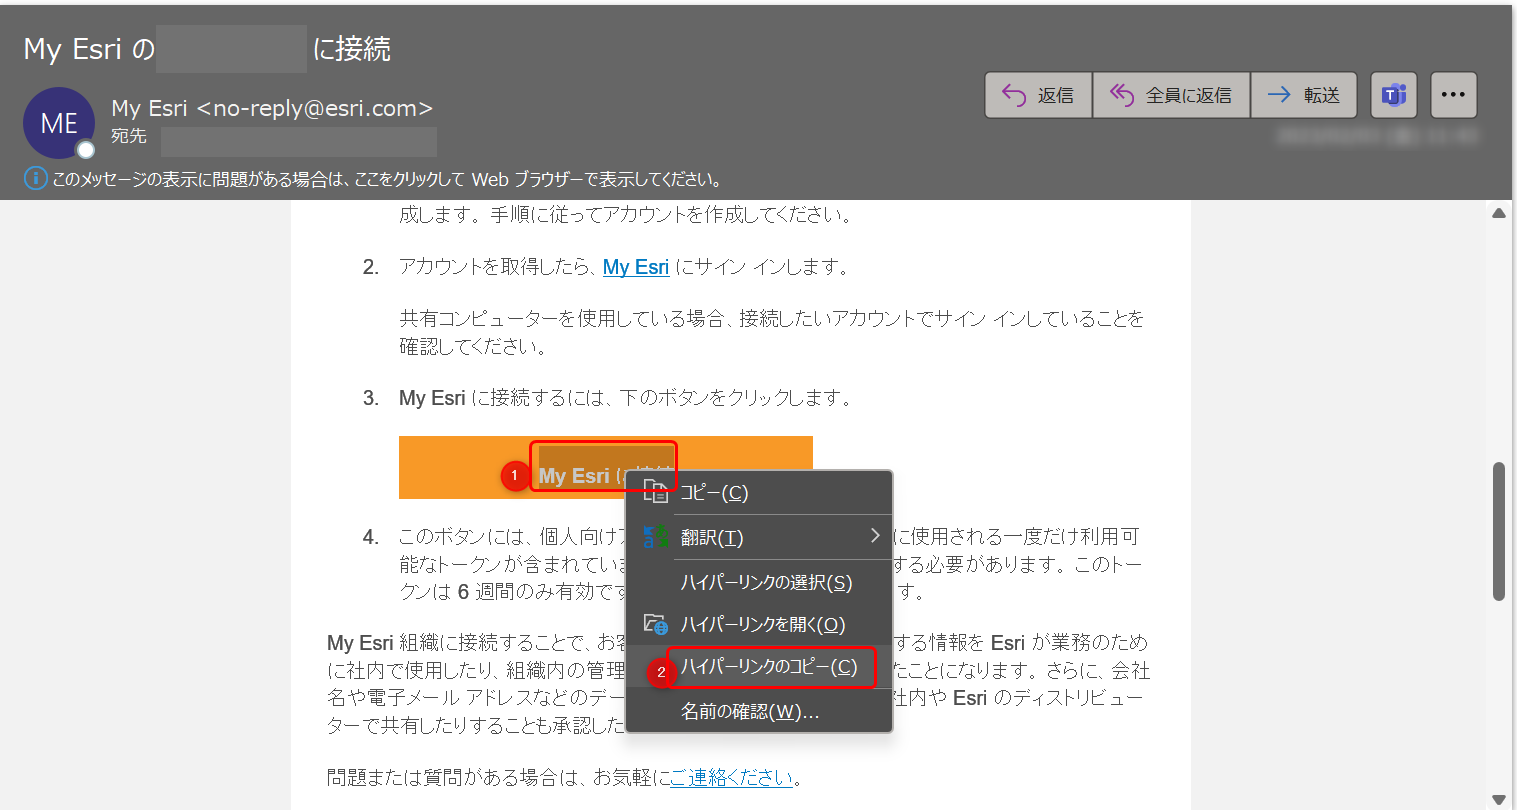
Task: Expand the Translate submenu arrow
Action: 875,536
